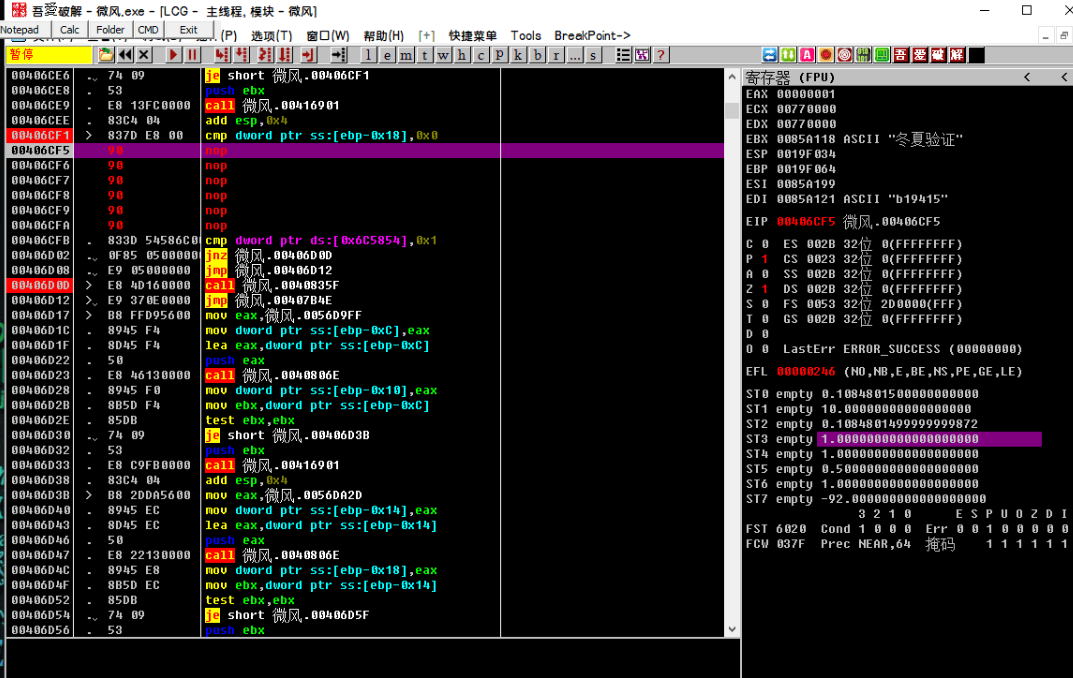Screen dimensions: 1073x678
Task: Open the call stack with the 'k' button
Action: pos(519,55)
